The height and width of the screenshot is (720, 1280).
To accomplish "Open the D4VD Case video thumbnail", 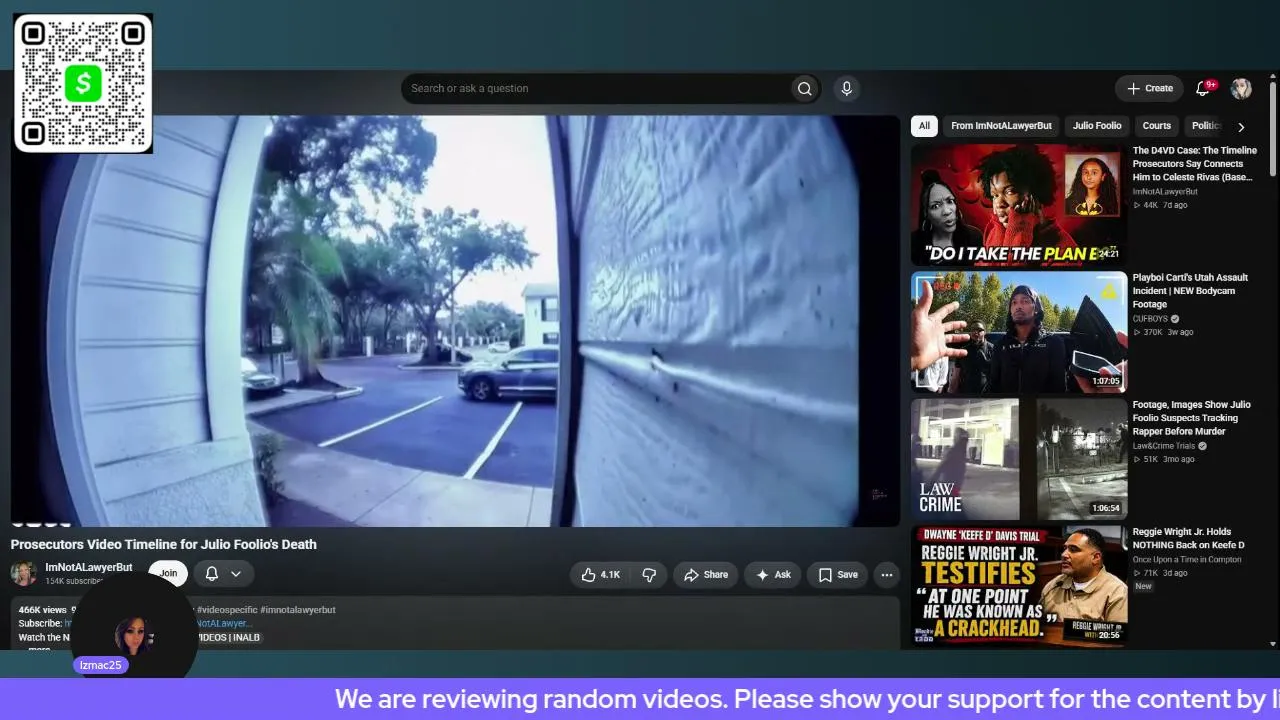I will pyautogui.click(x=1019, y=205).
